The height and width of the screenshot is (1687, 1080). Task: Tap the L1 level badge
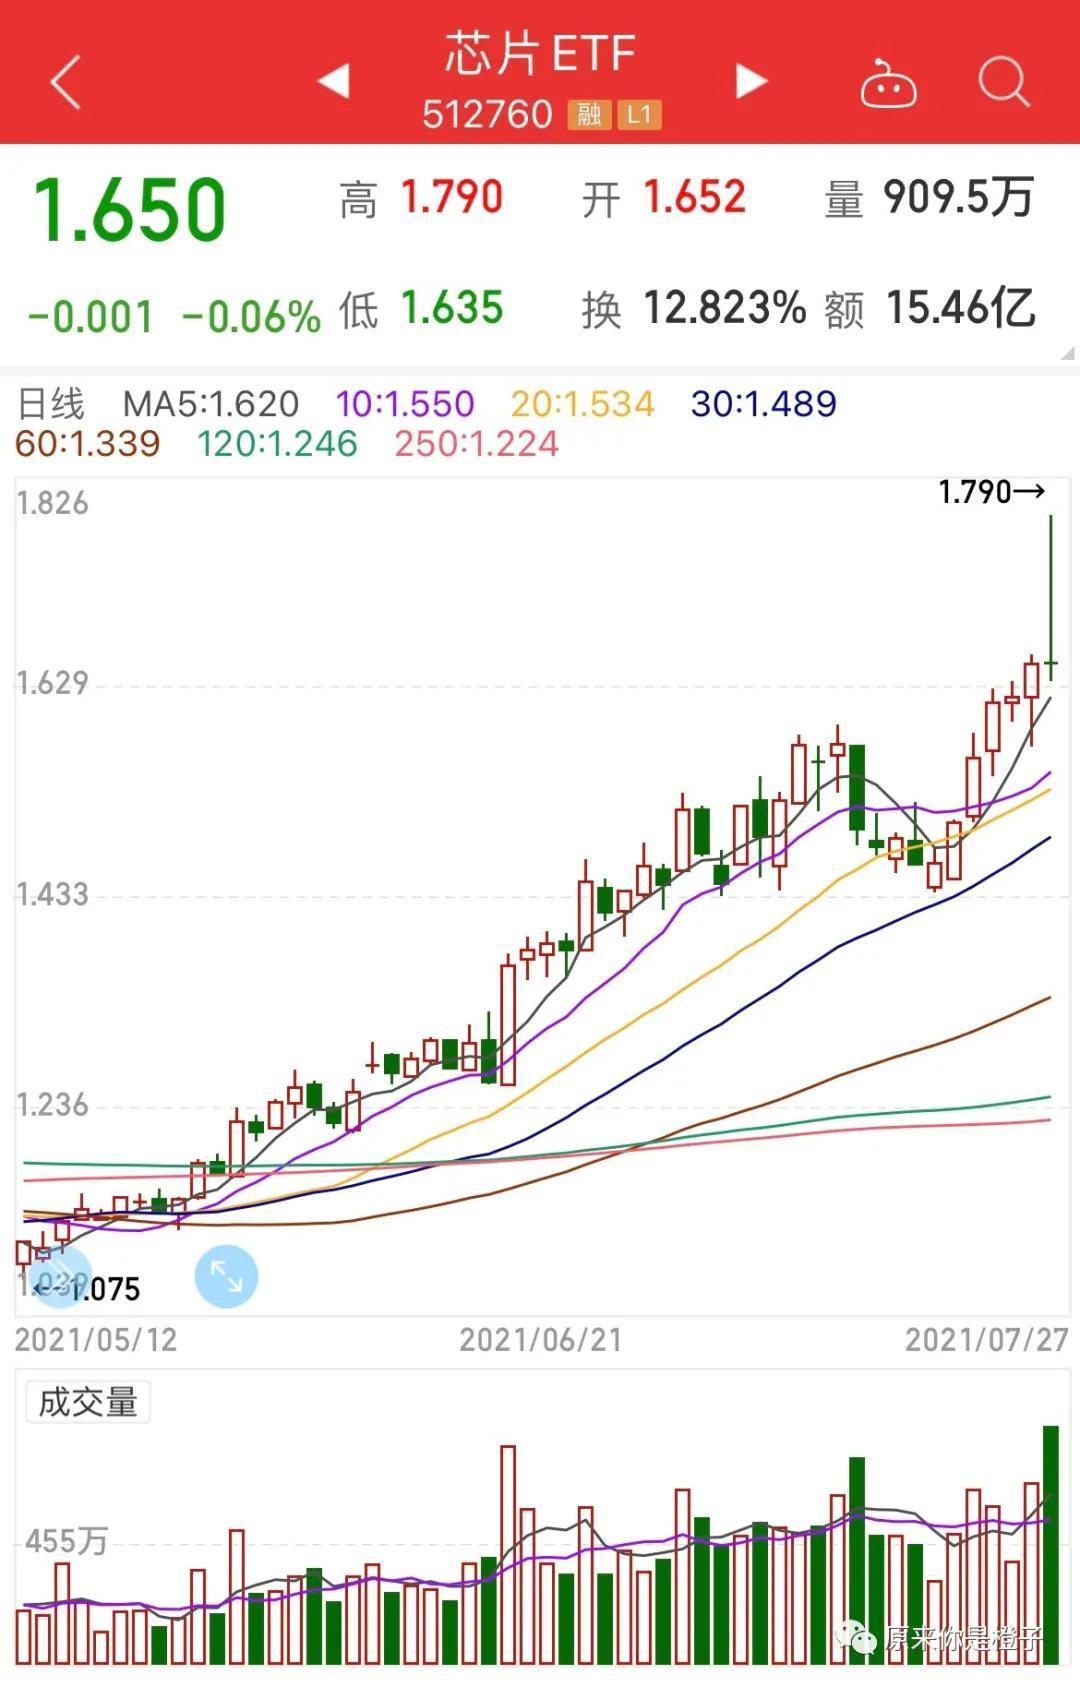(639, 114)
